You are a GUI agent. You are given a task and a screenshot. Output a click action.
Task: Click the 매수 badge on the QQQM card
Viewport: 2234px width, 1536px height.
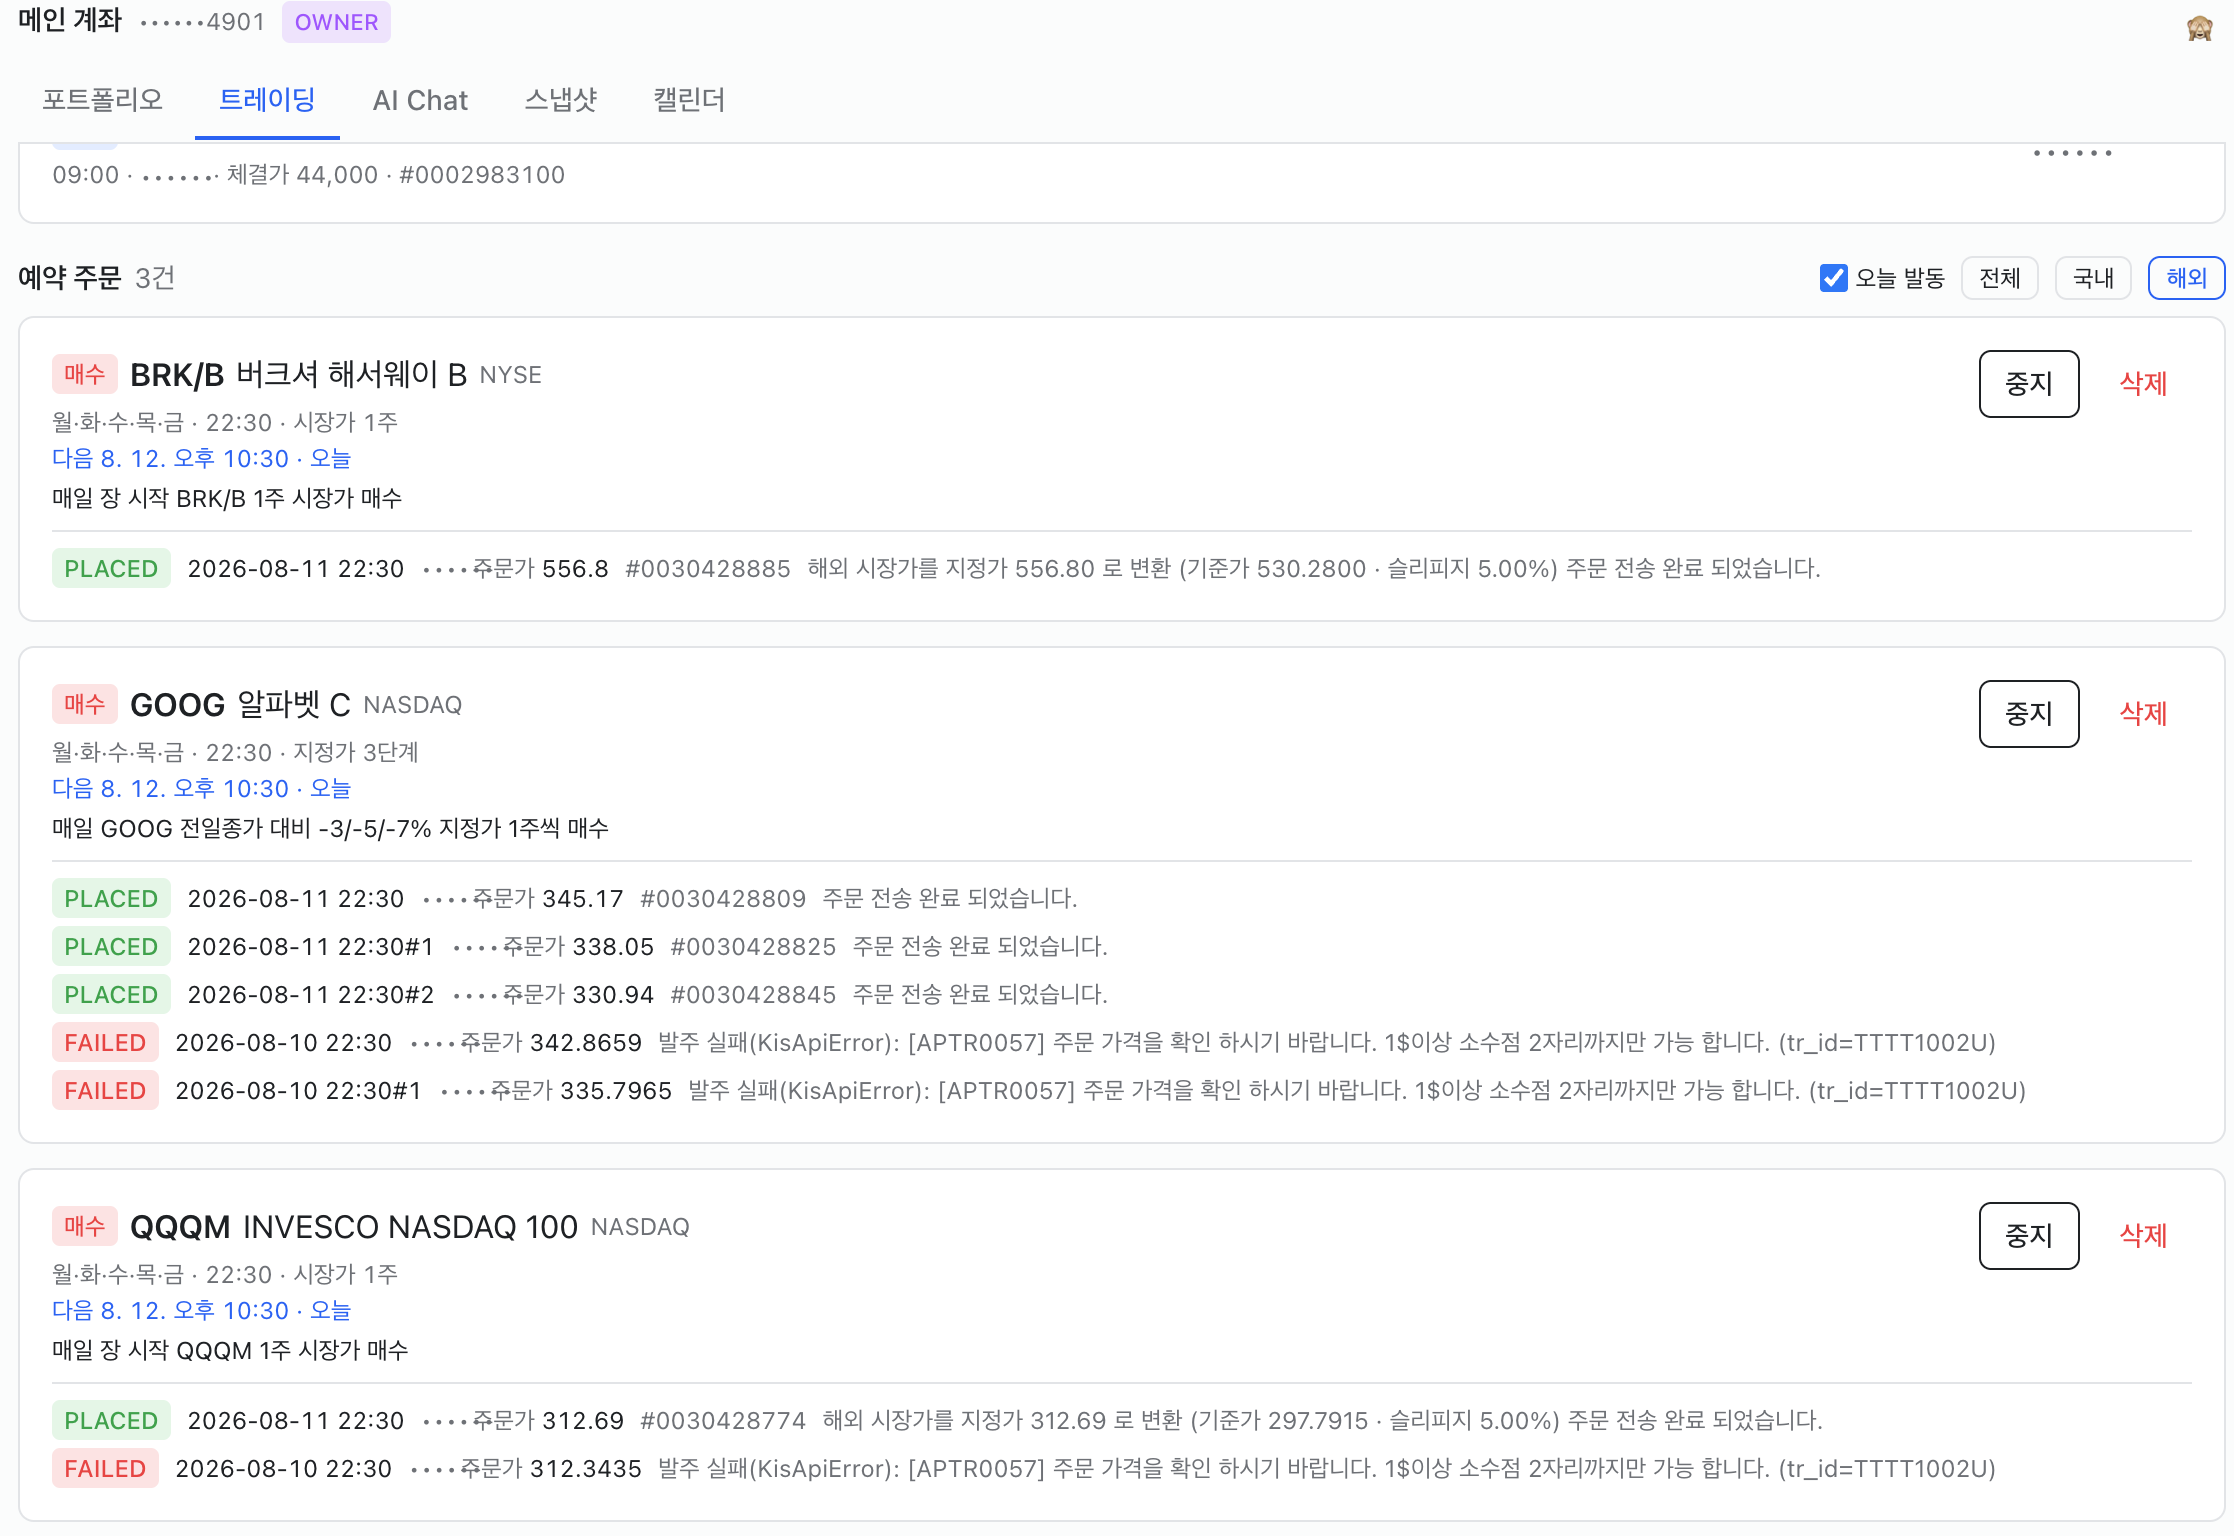pos(85,1227)
